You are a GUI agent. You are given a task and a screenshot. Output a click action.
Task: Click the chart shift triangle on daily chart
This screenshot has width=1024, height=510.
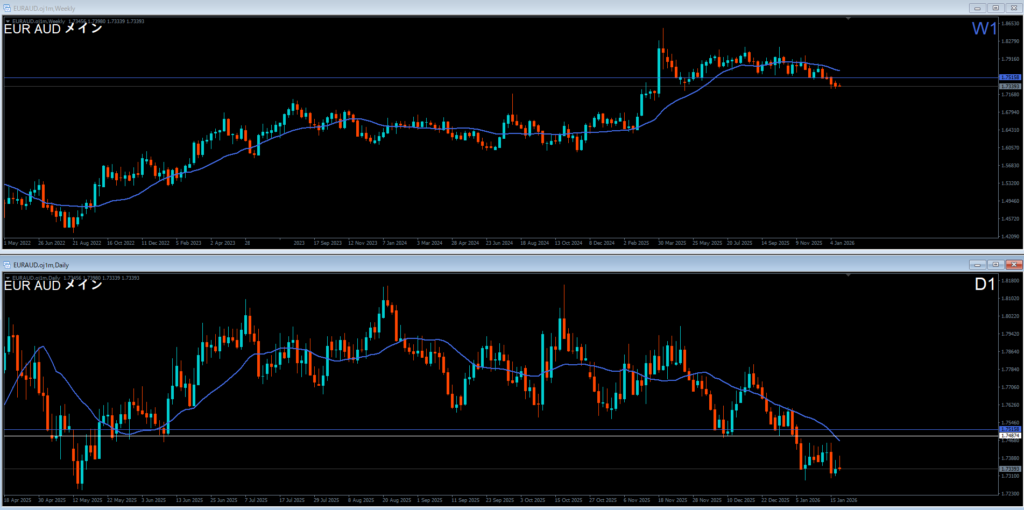(x=849, y=274)
